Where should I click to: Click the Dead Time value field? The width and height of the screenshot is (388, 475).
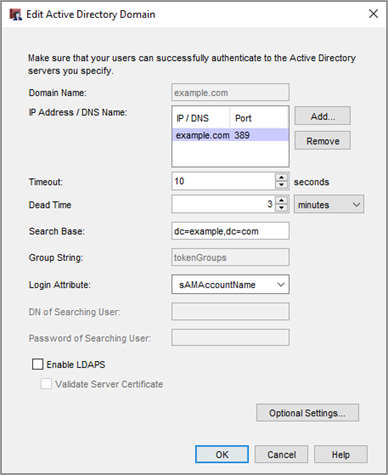pyautogui.click(x=223, y=204)
